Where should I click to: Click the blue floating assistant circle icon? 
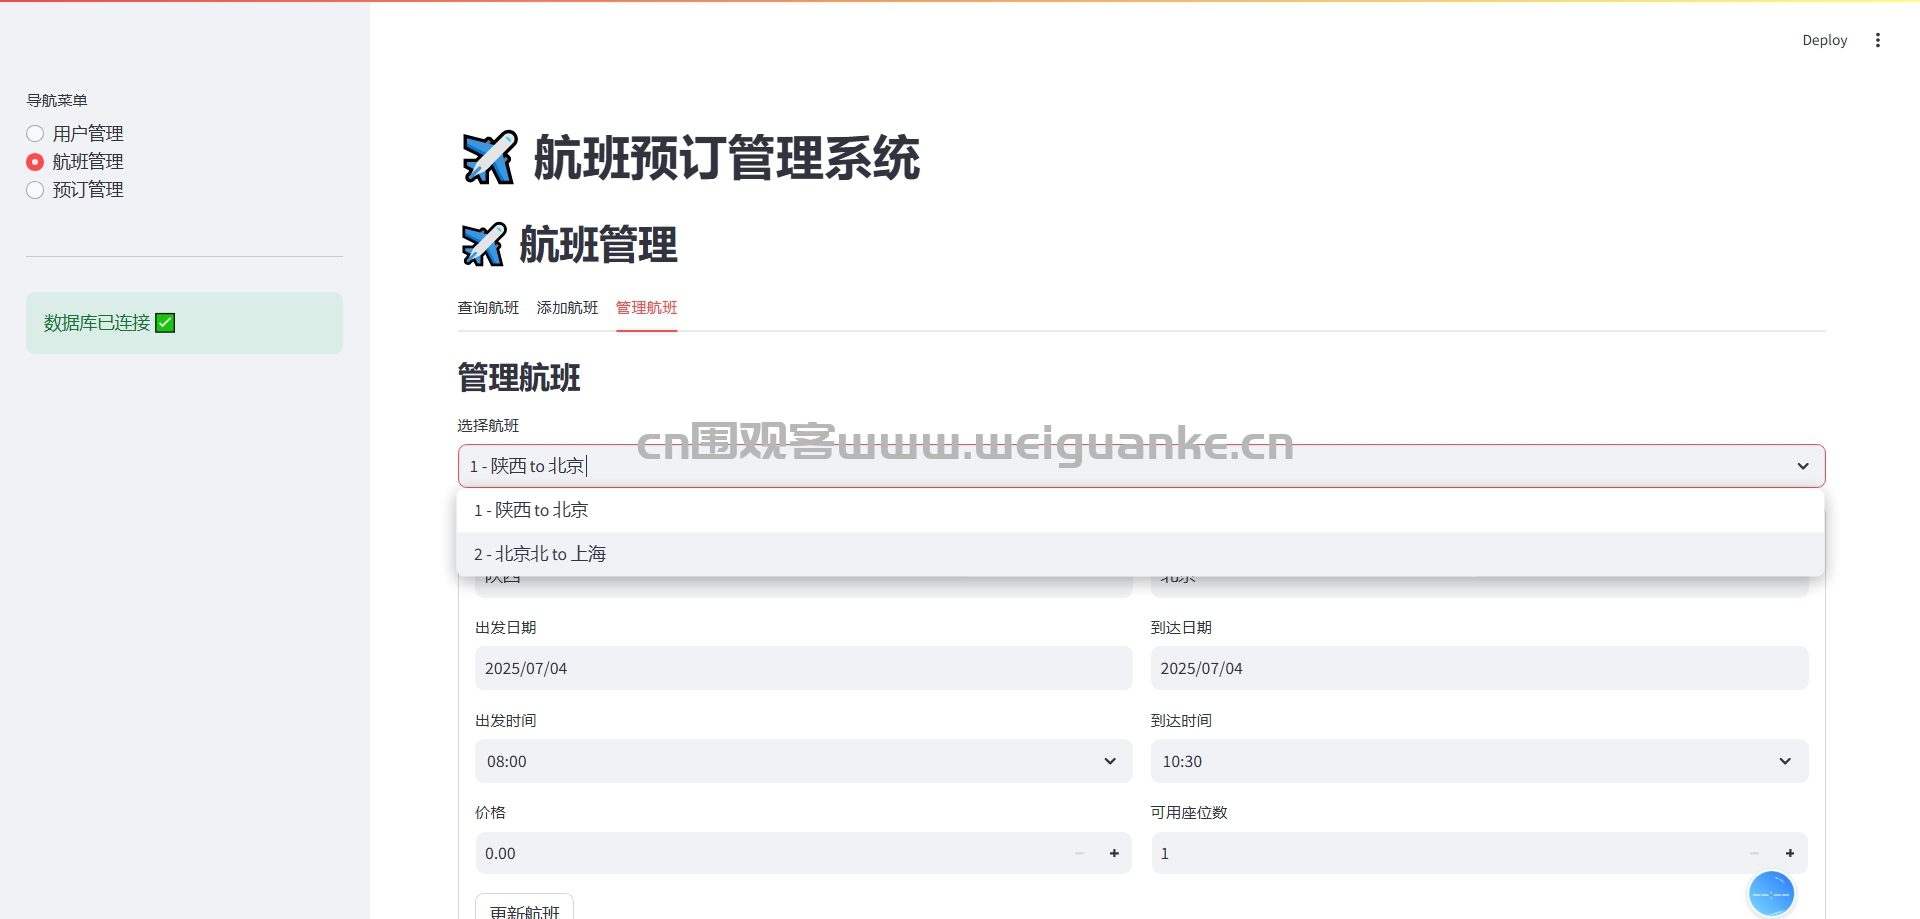click(x=1771, y=893)
